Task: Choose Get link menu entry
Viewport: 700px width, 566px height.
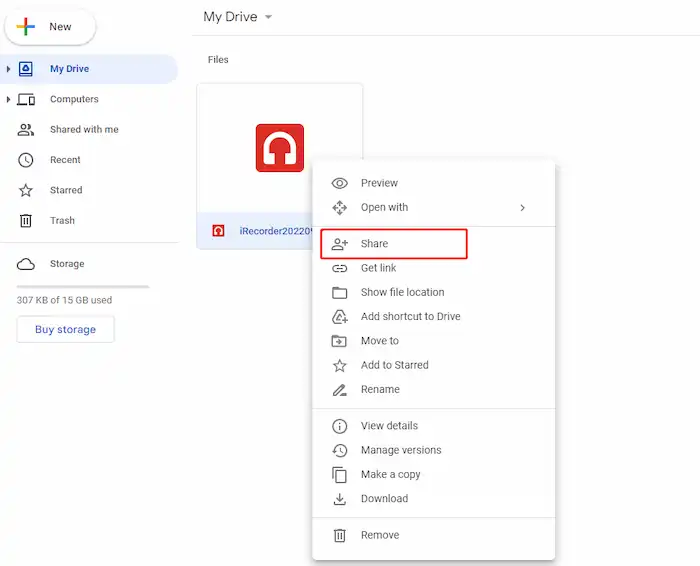Action: pyautogui.click(x=378, y=268)
